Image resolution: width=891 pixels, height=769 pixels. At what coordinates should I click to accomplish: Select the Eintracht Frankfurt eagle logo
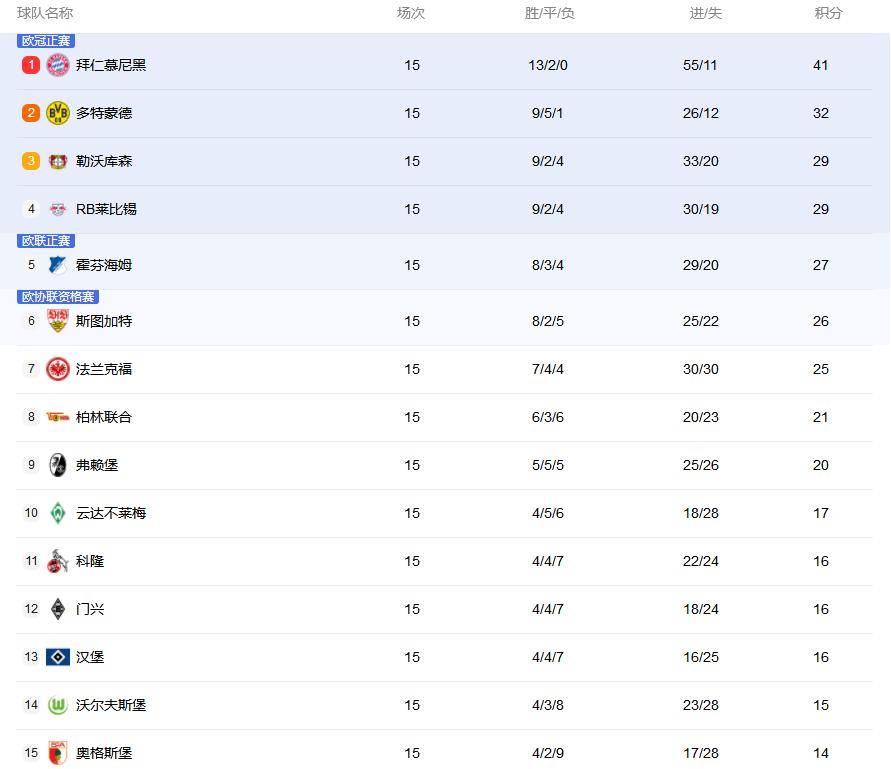tap(58, 369)
